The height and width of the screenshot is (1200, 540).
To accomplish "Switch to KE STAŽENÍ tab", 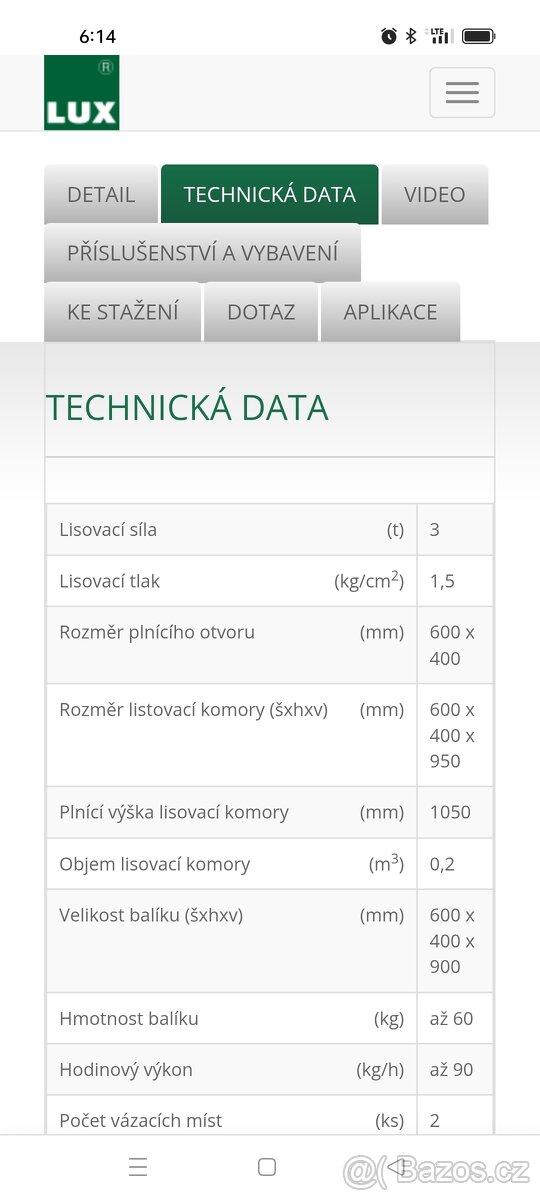I will coord(123,312).
